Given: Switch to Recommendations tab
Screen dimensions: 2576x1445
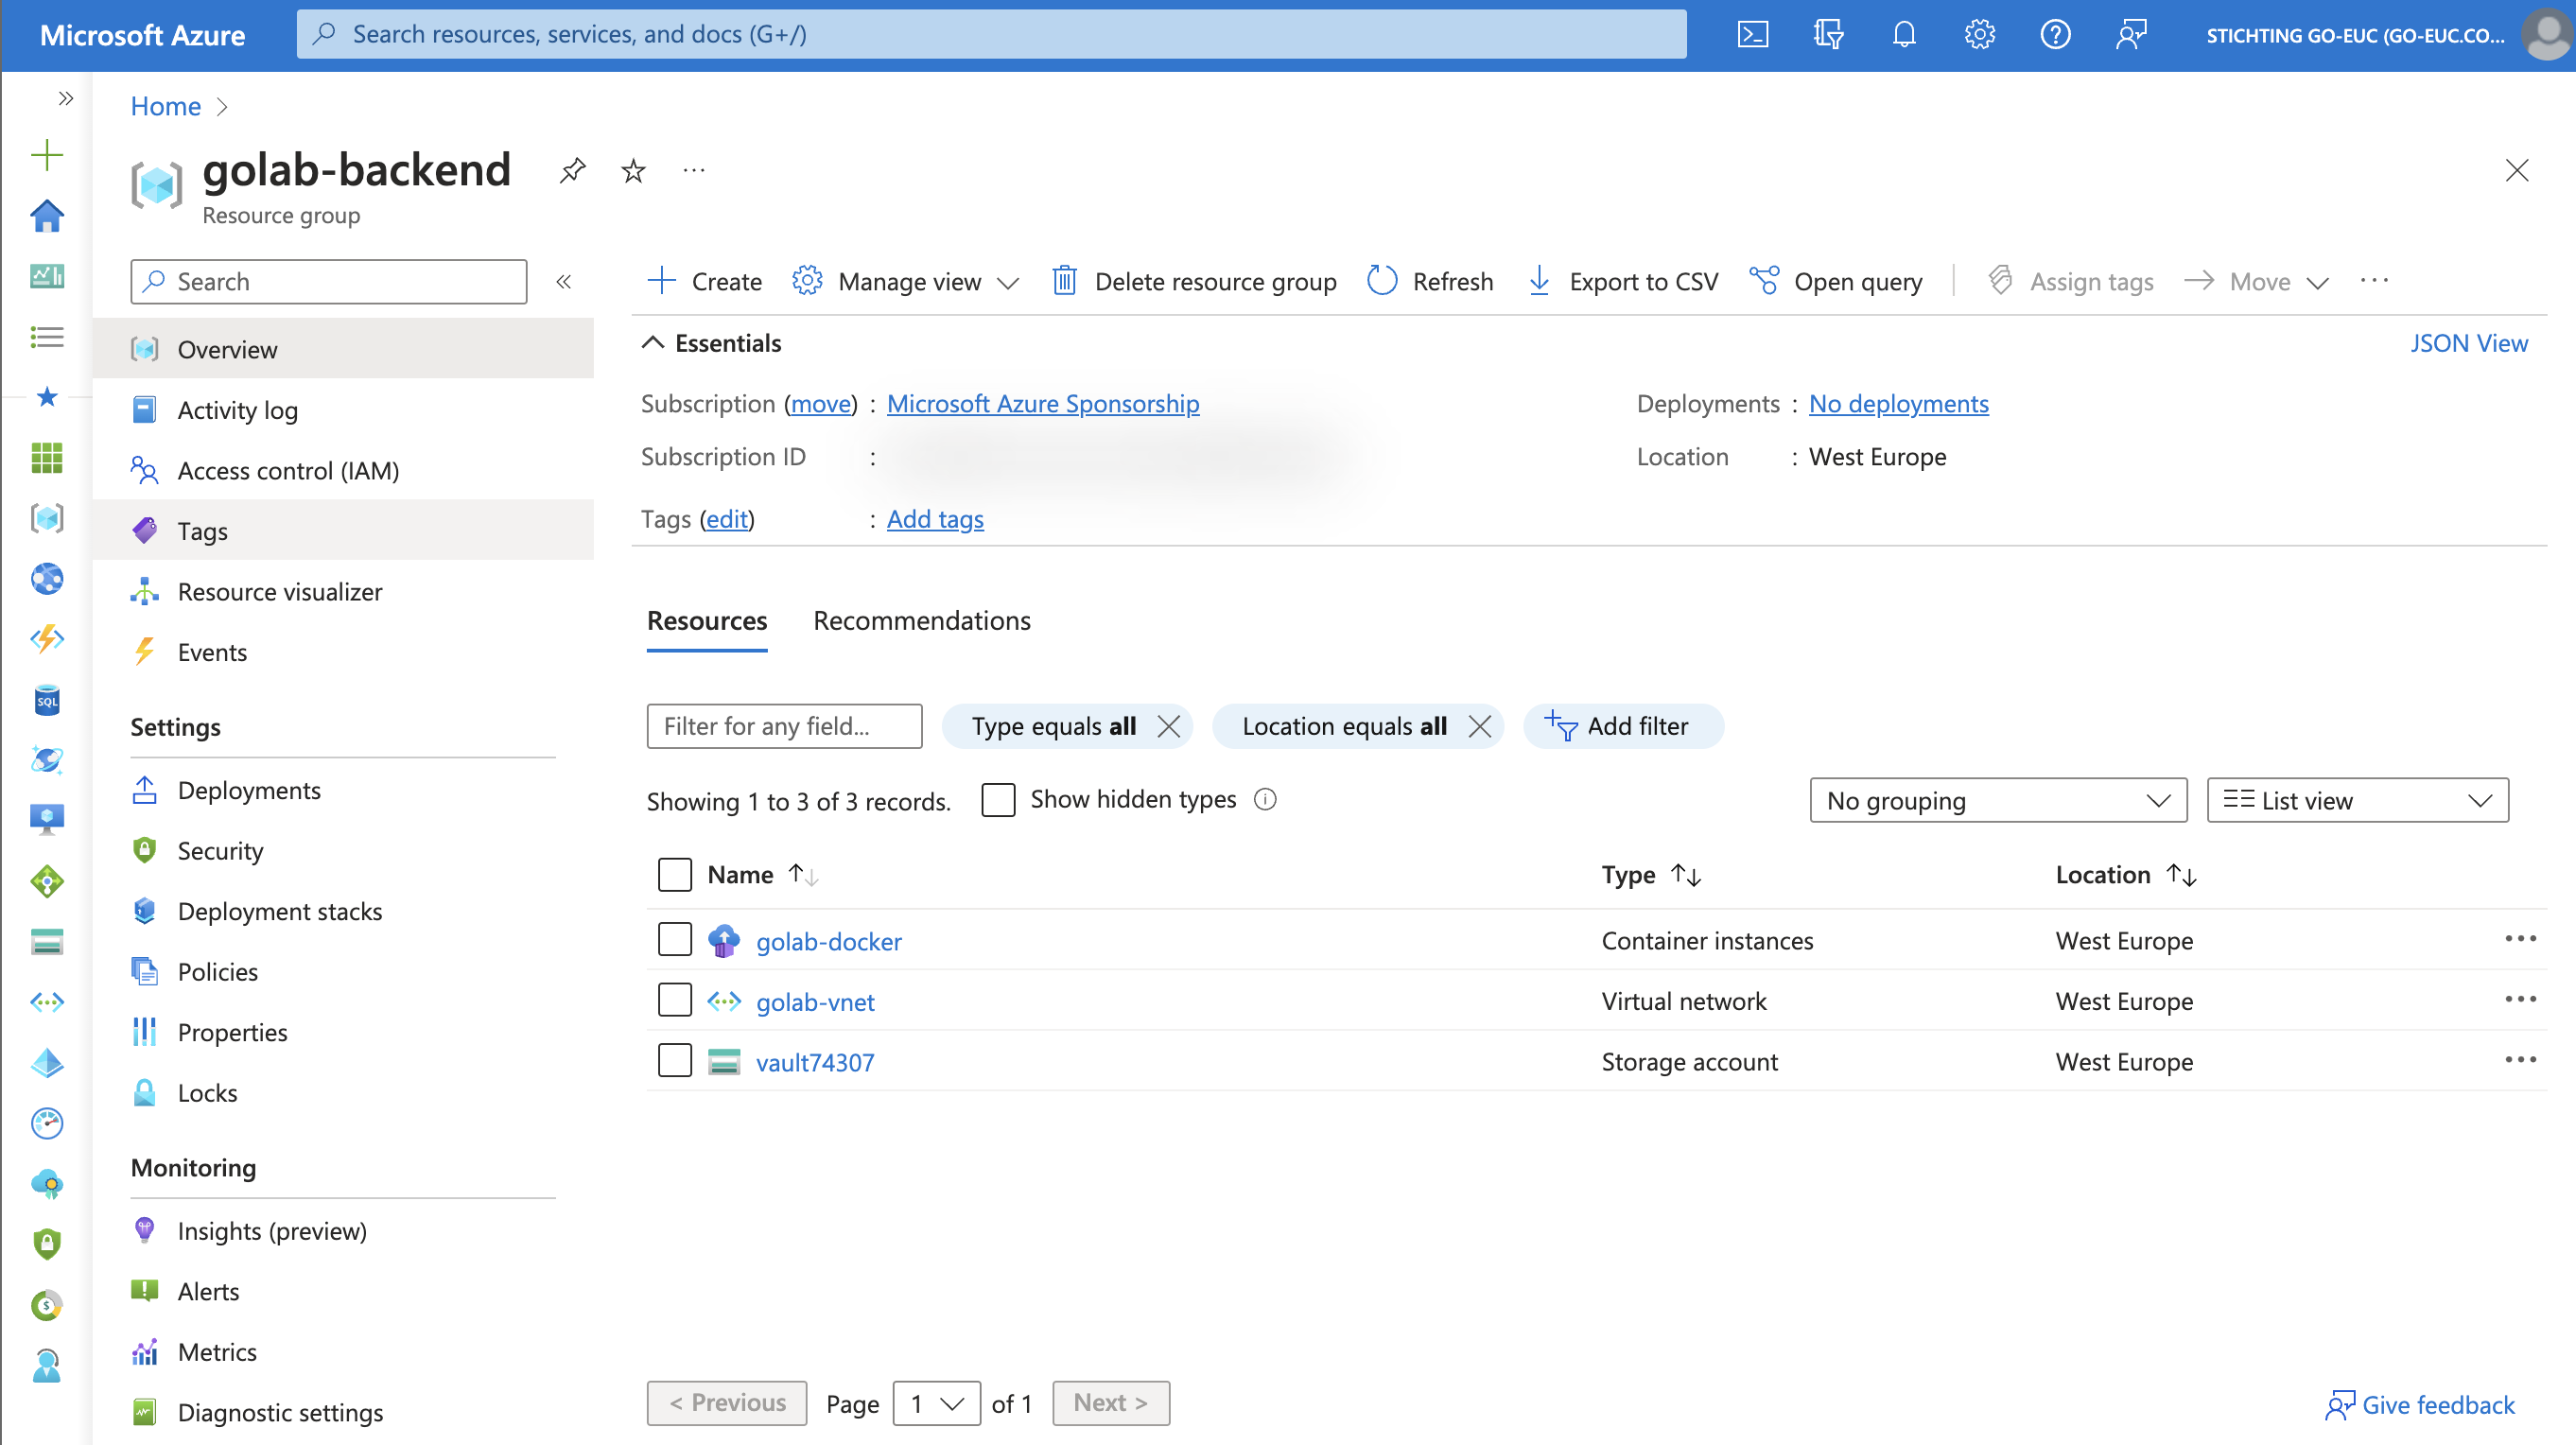Looking at the screenshot, I should tap(922, 620).
